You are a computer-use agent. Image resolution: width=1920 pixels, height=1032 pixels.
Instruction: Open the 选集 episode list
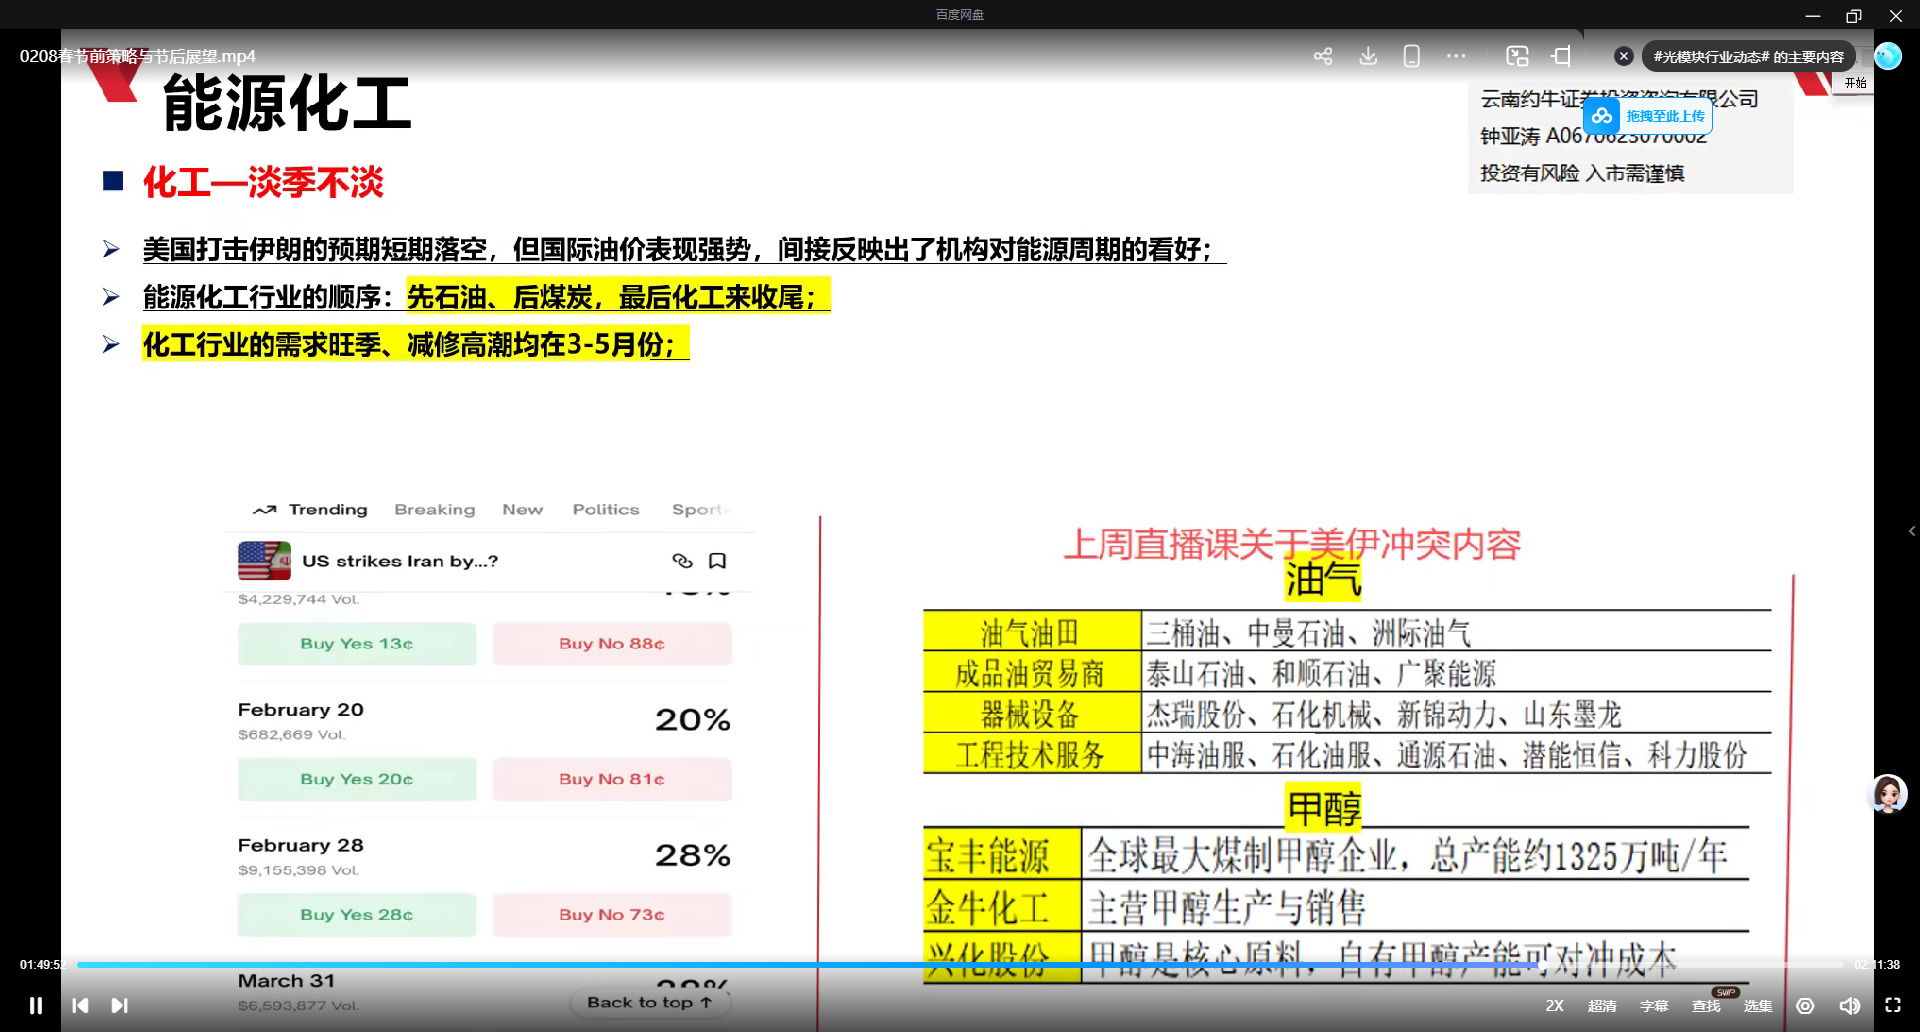pyautogui.click(x=1758, y=1005)
